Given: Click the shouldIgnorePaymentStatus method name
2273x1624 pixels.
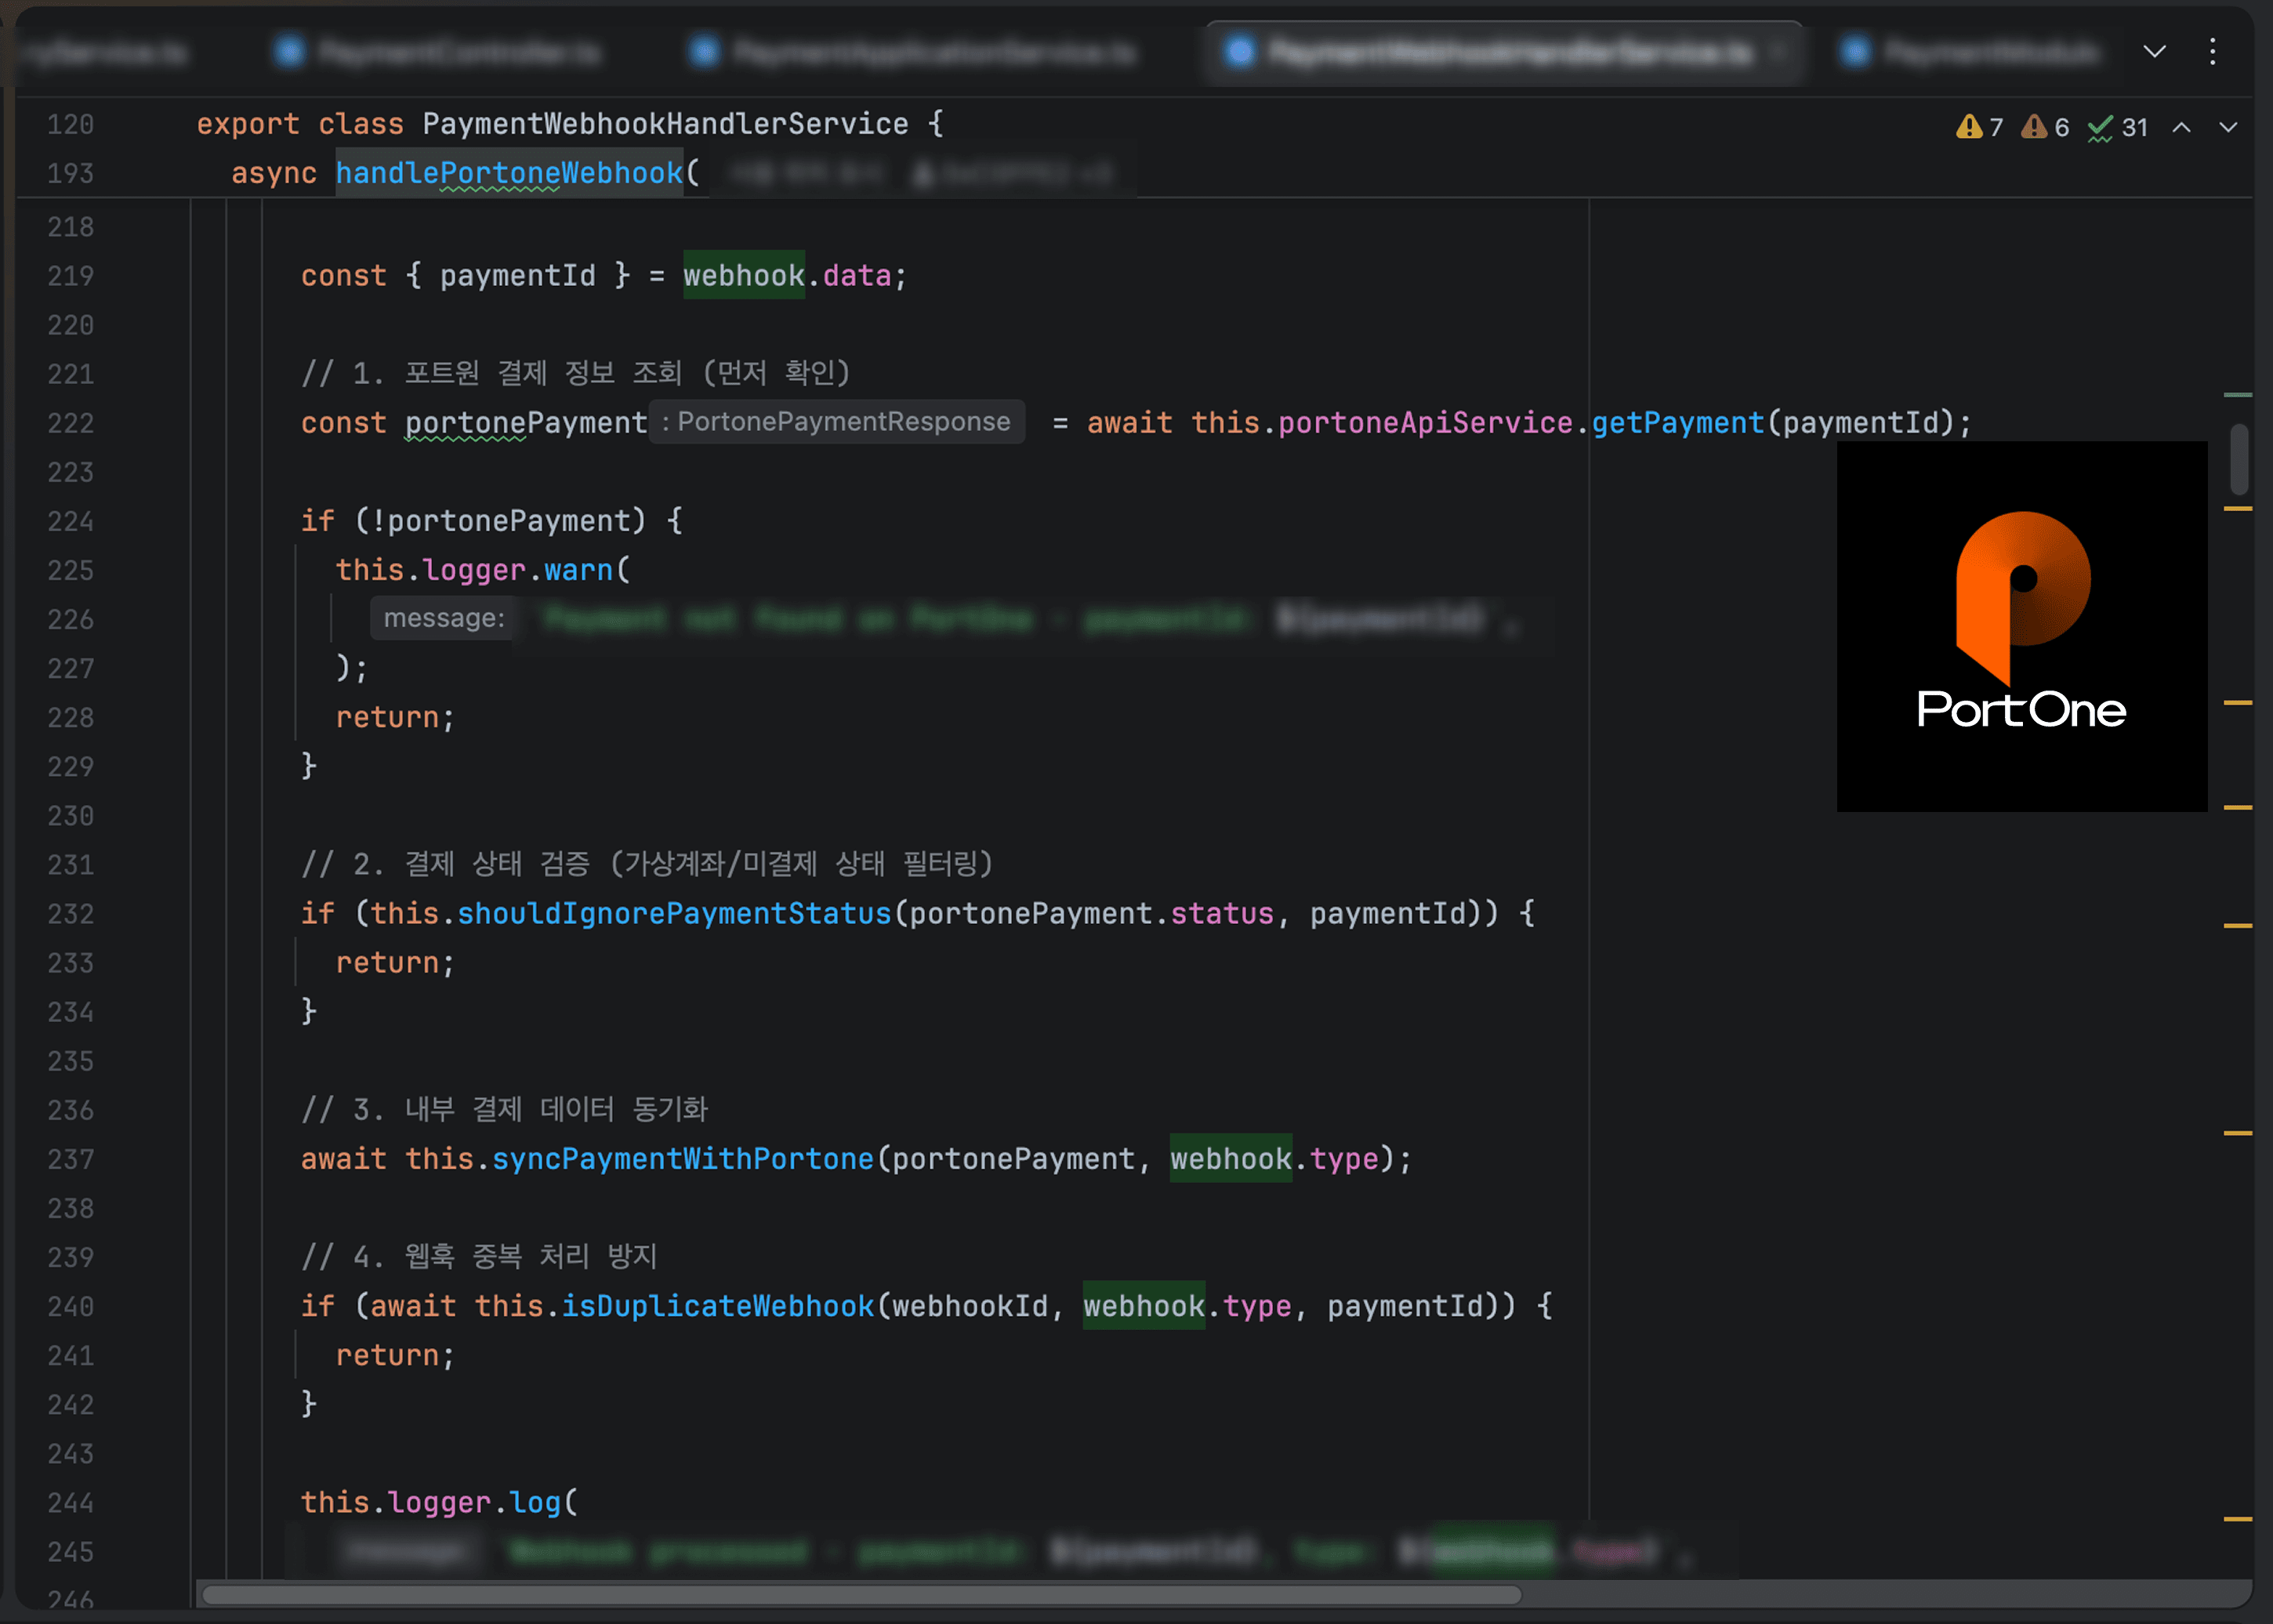Looking at the screenshot, I should (x=673, y=914).
